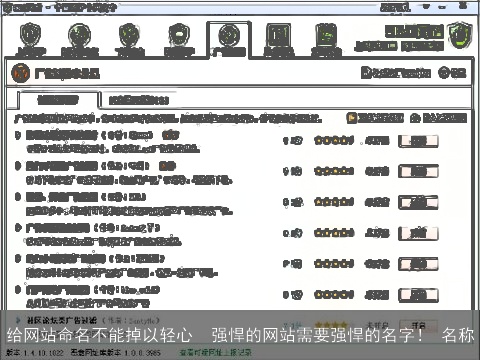Click the 社区论坛类广告过滤 rule title
The image size is (480, 360).
(x=62, y=320)
